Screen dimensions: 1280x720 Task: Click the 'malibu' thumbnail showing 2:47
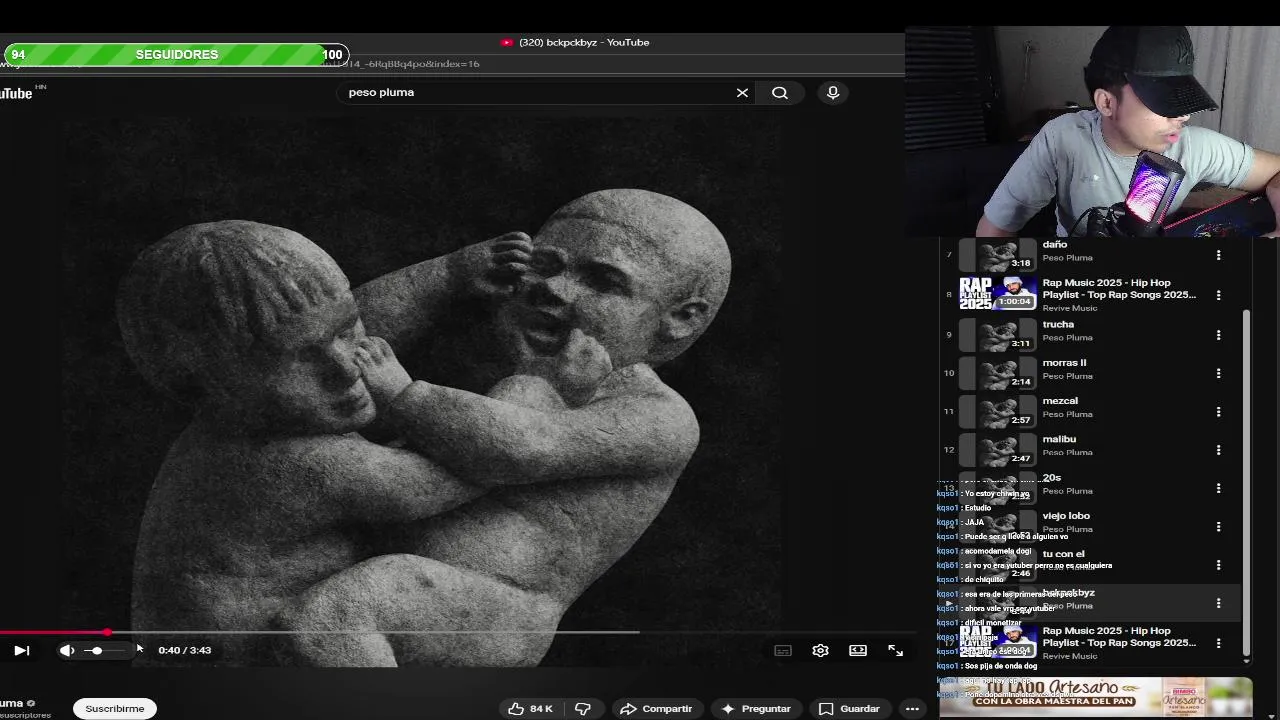coord(998,449)
